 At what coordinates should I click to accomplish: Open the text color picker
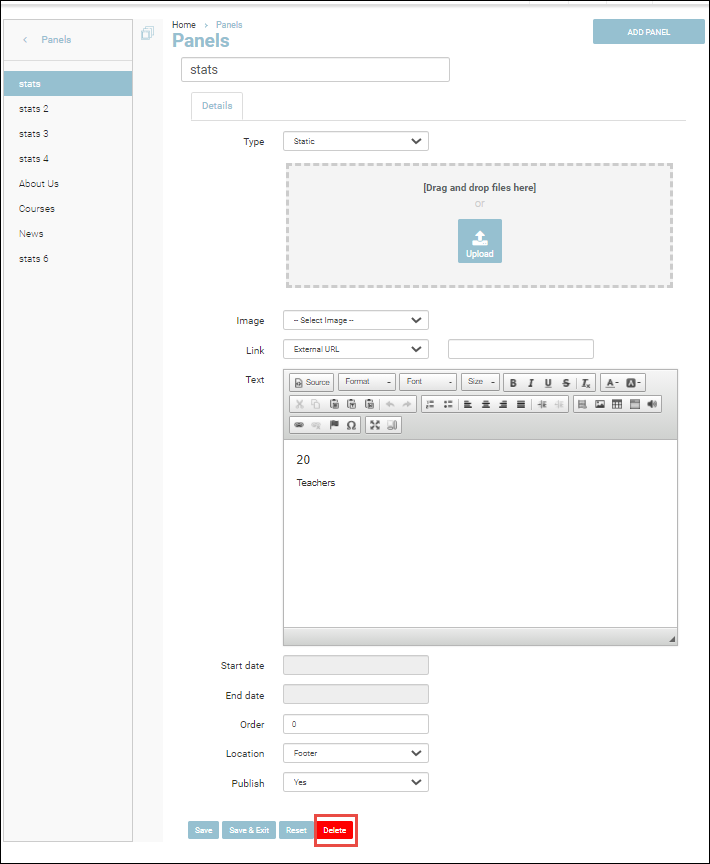(612, 383)
